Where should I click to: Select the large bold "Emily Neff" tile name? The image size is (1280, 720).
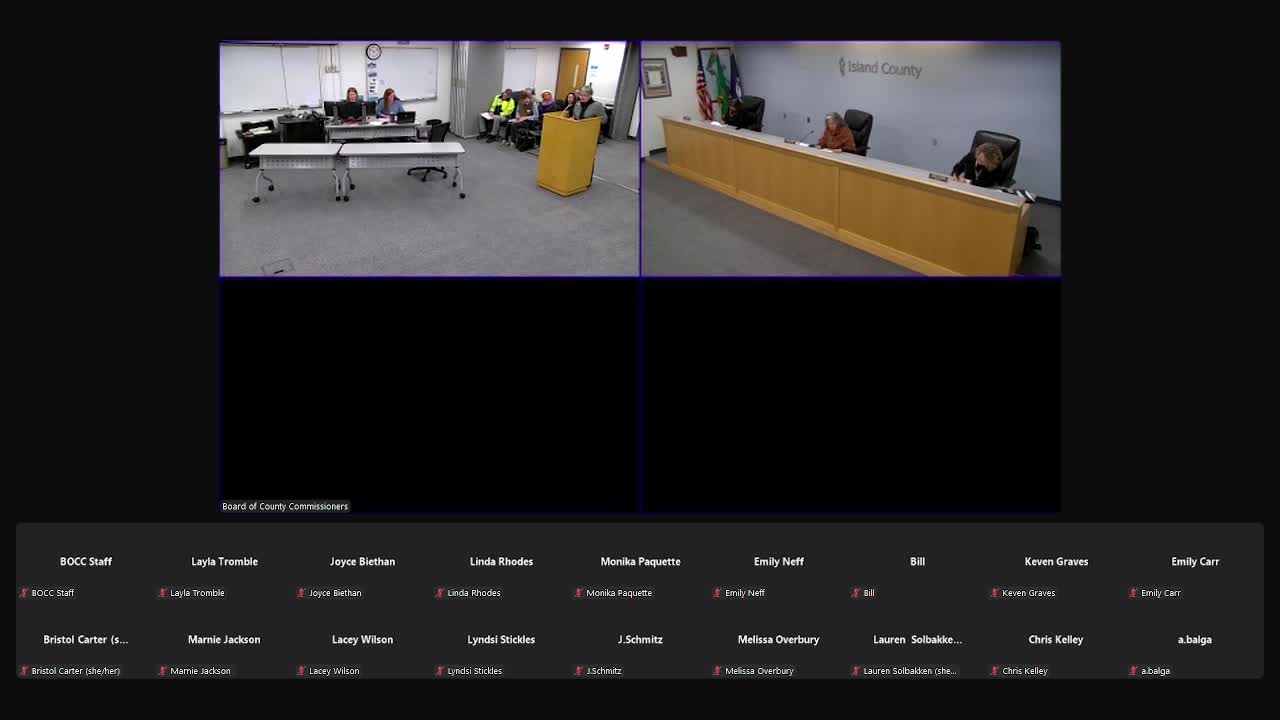[x=778, y=562]
